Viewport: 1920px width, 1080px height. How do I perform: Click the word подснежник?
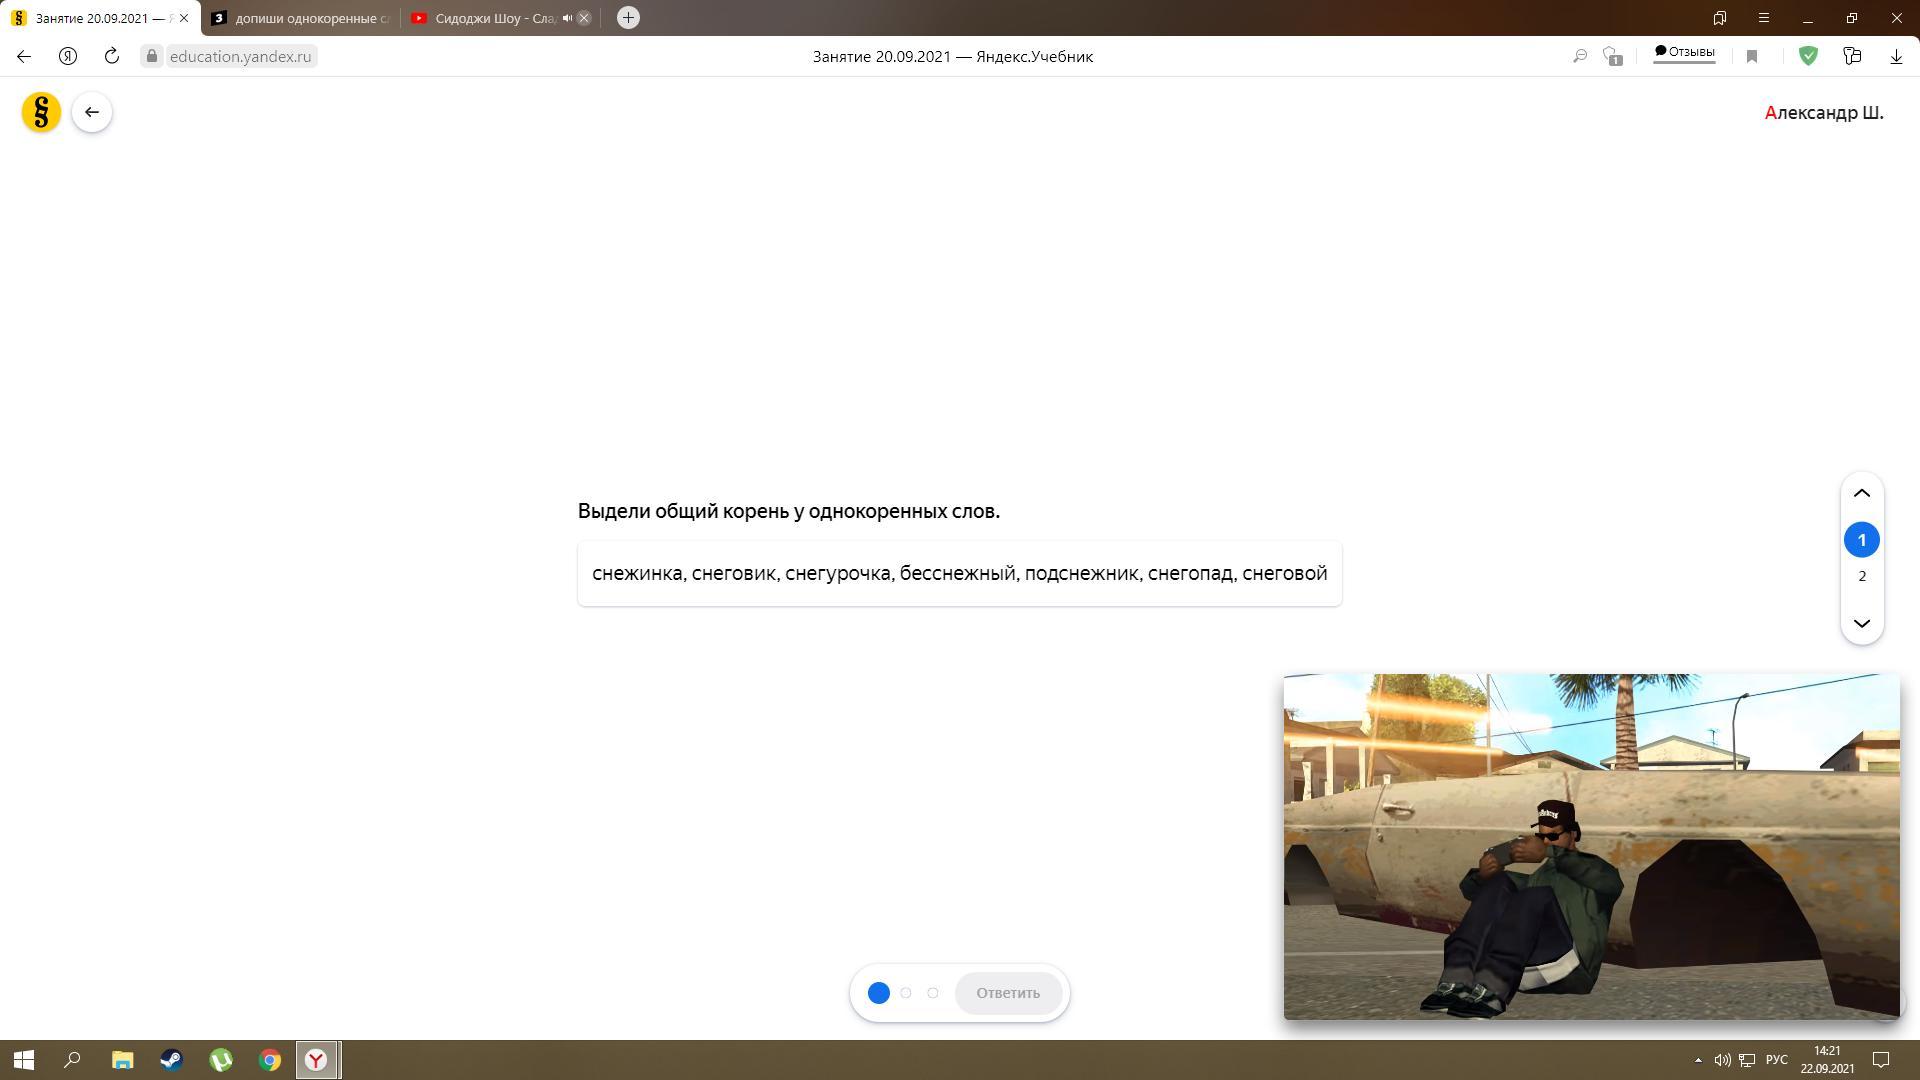click(x=1081, y=573)
